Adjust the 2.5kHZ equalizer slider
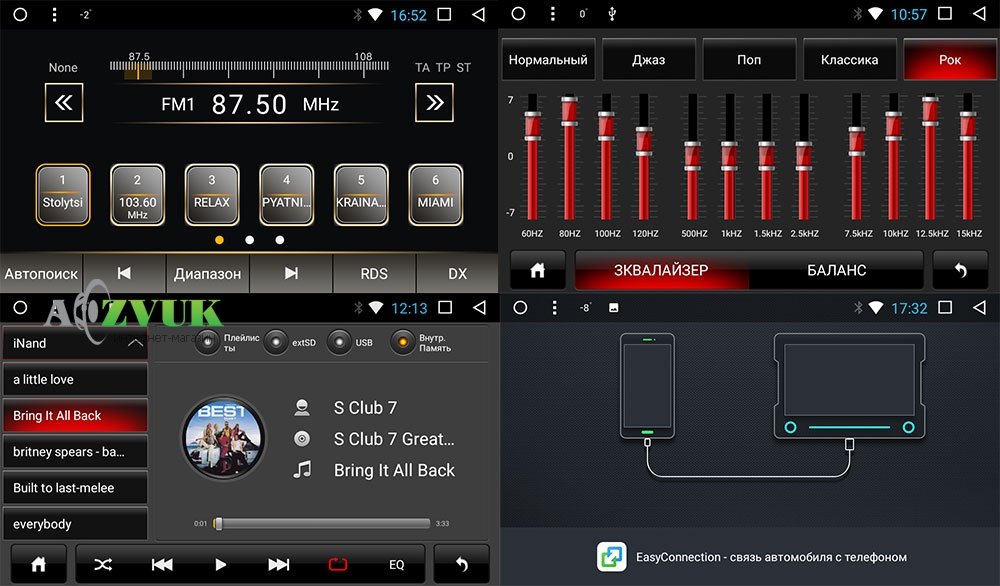 (x=804, y=156)
